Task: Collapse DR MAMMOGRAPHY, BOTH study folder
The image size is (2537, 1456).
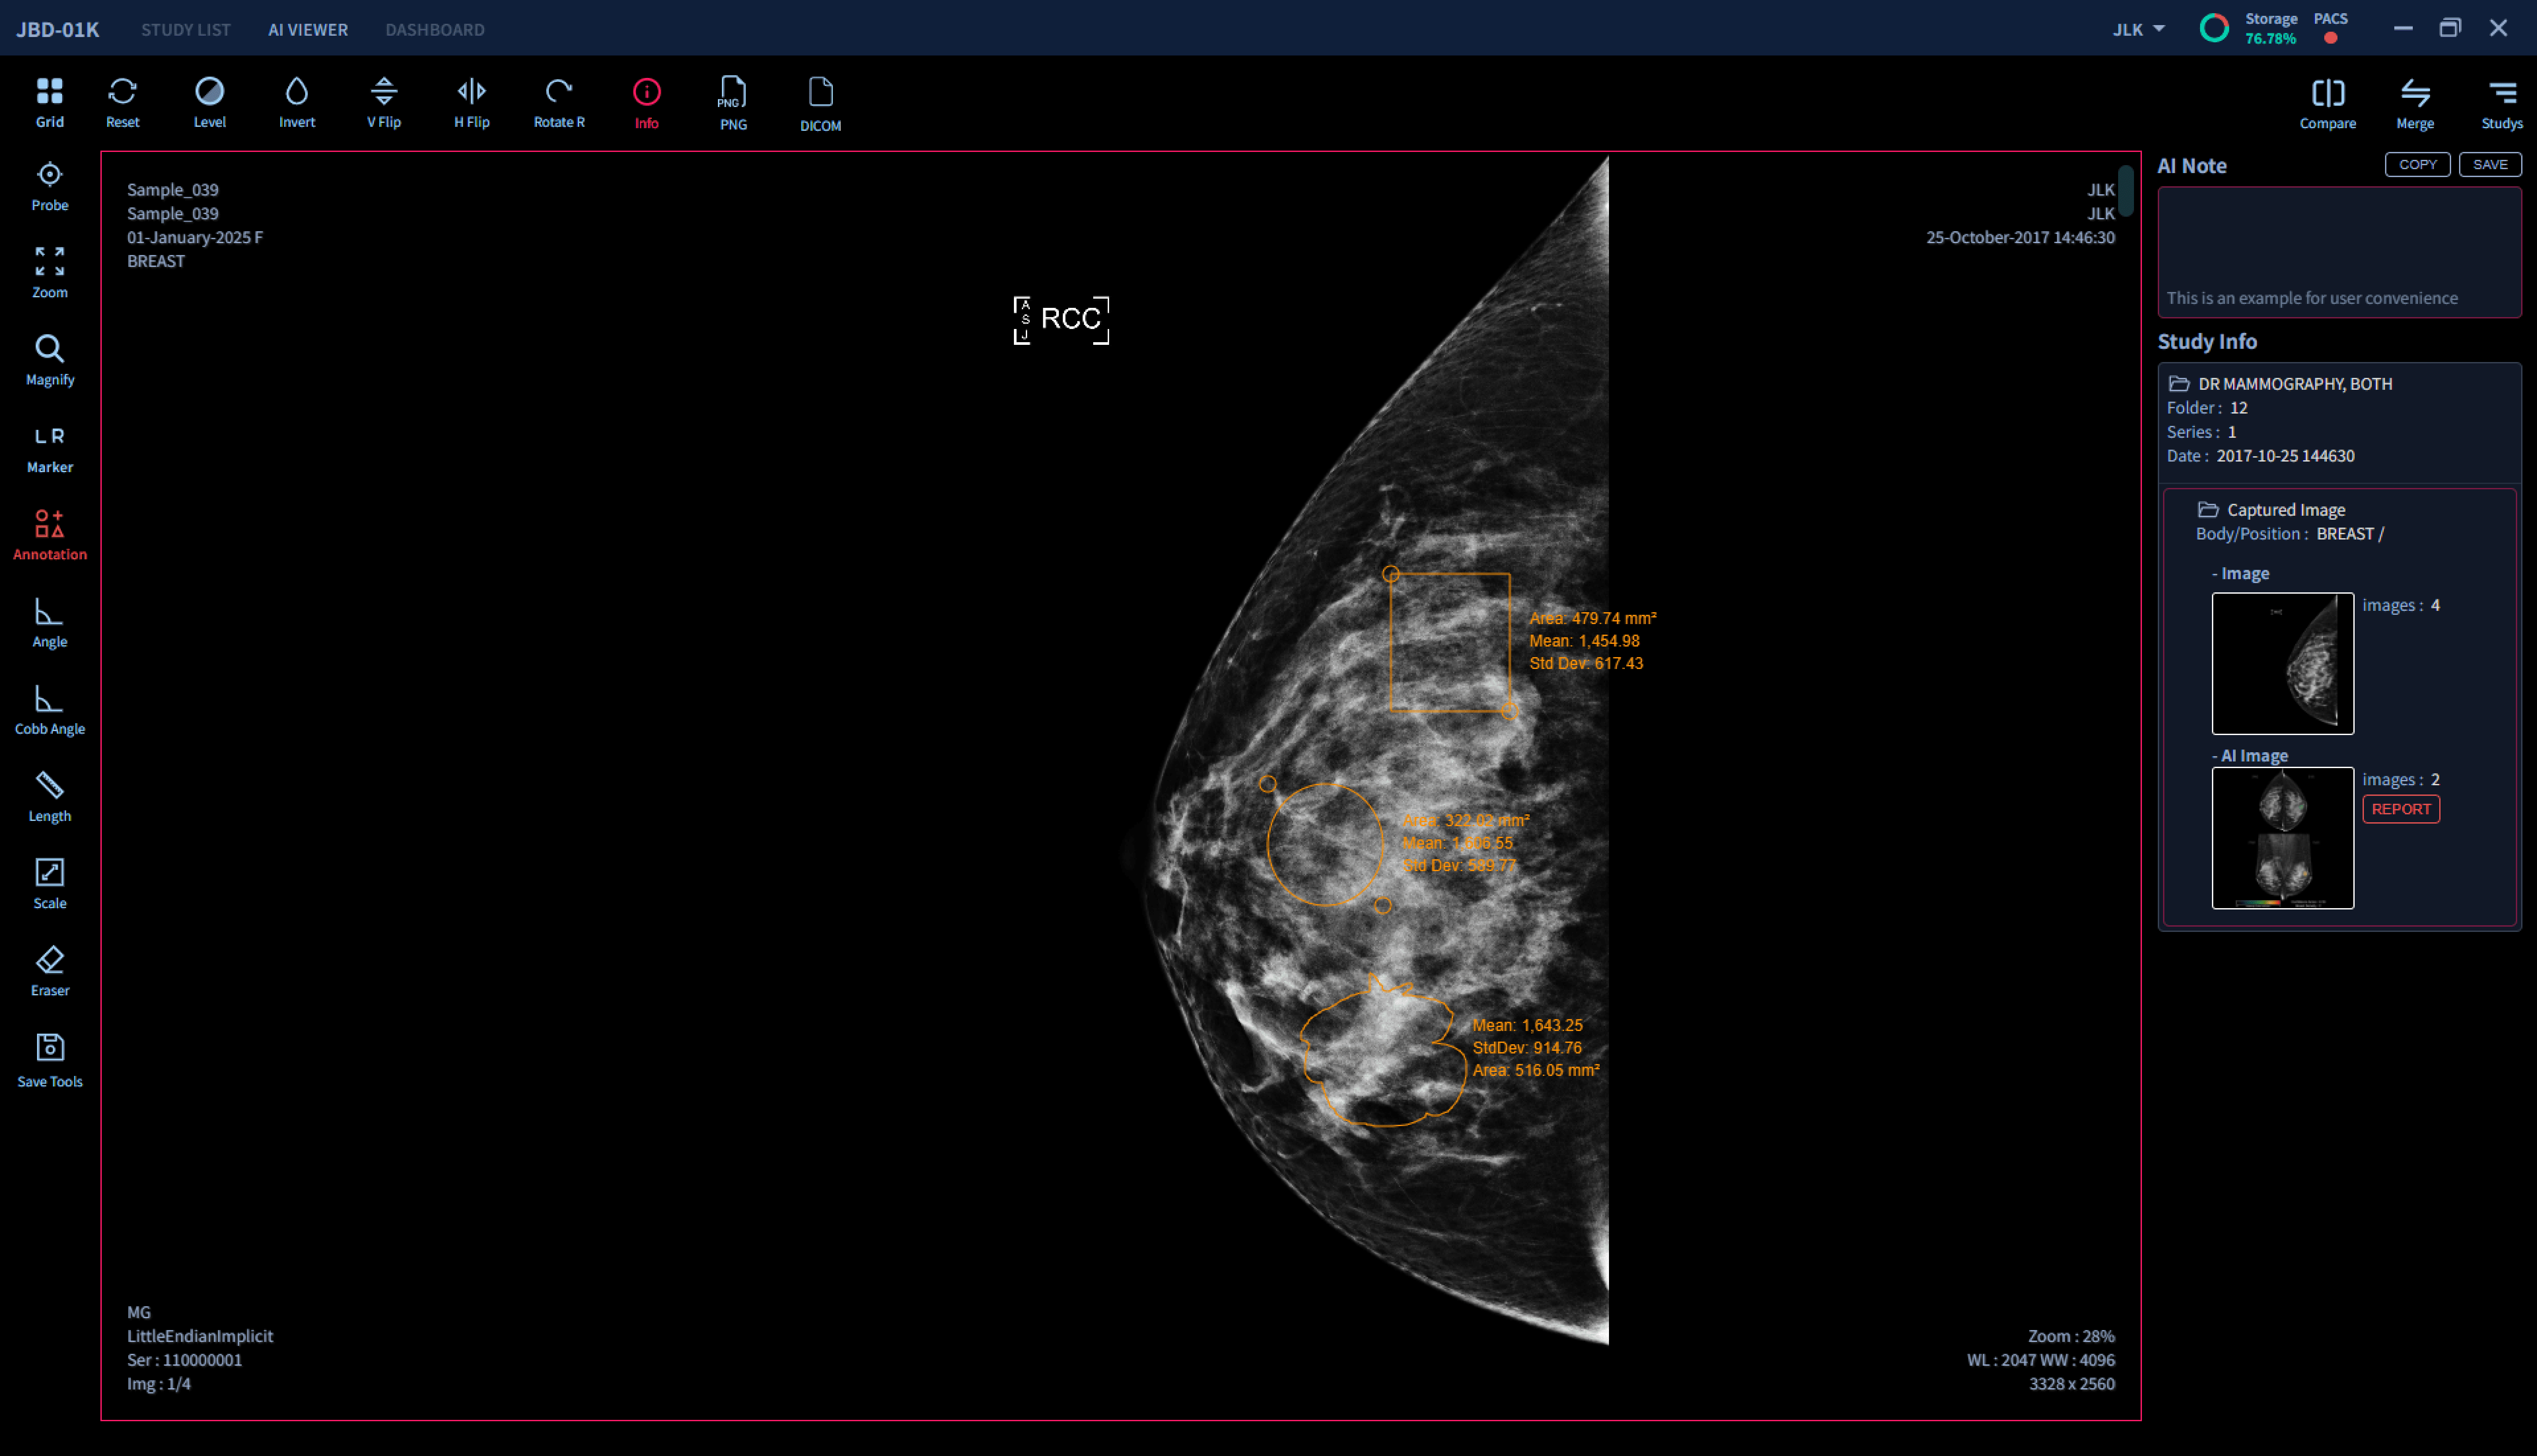Action: point(2178,384)
